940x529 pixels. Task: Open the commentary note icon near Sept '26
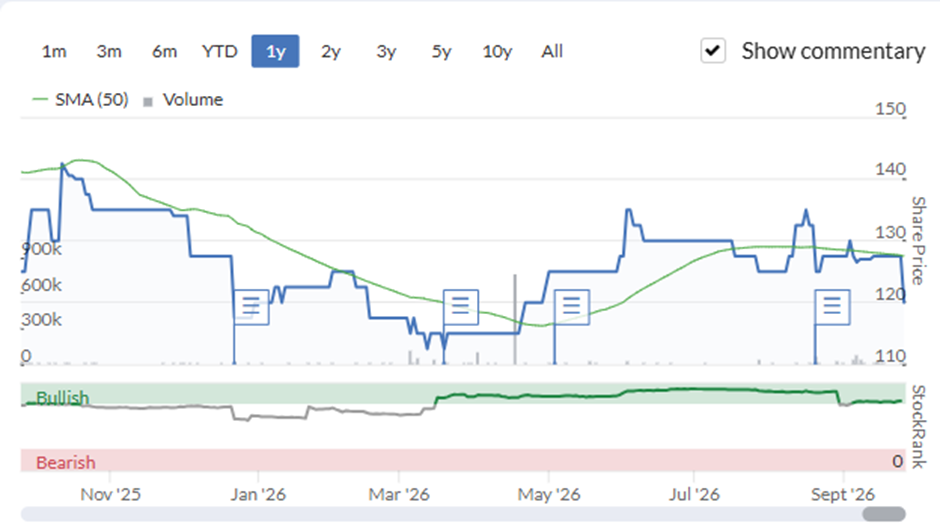click(832, 307)
